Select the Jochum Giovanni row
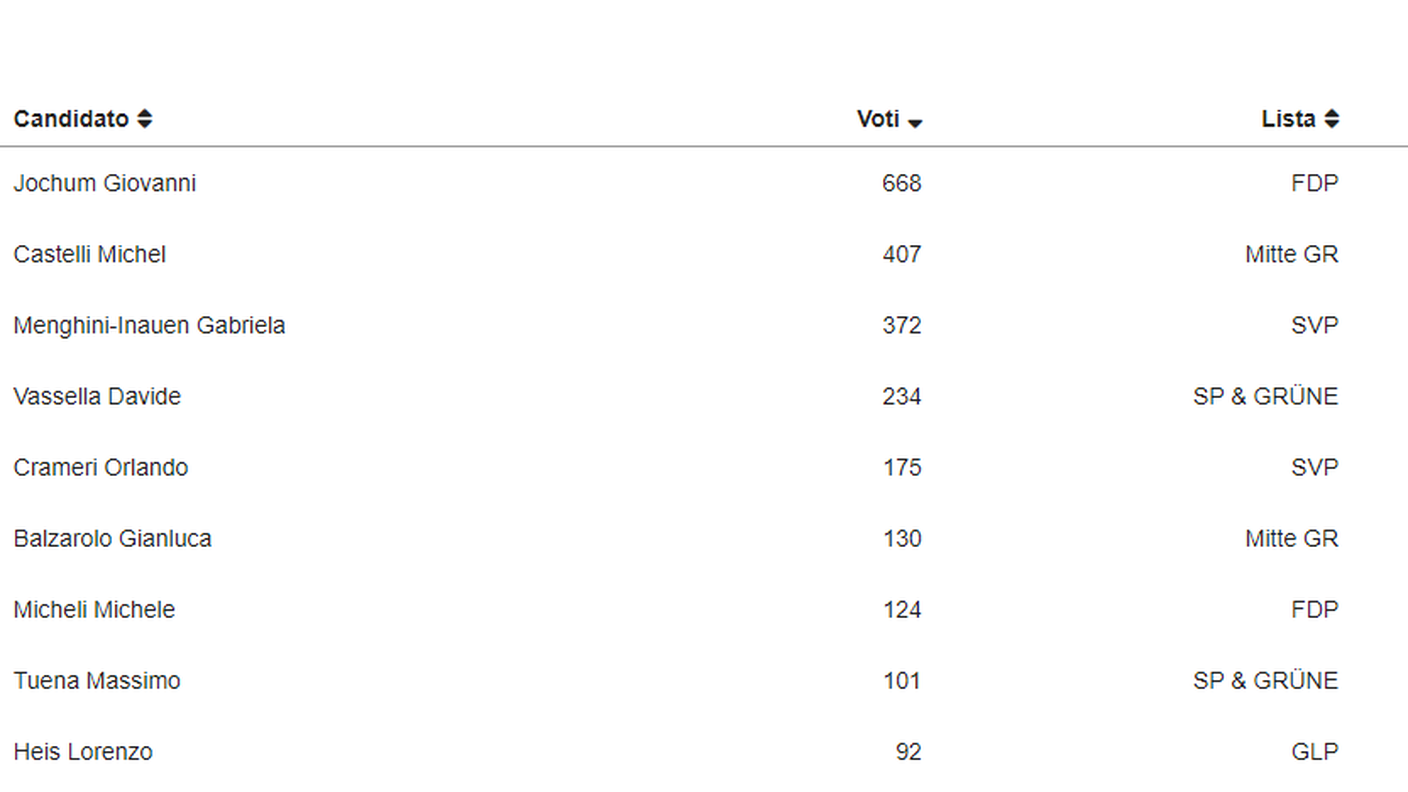 click(x=704, y=183)
